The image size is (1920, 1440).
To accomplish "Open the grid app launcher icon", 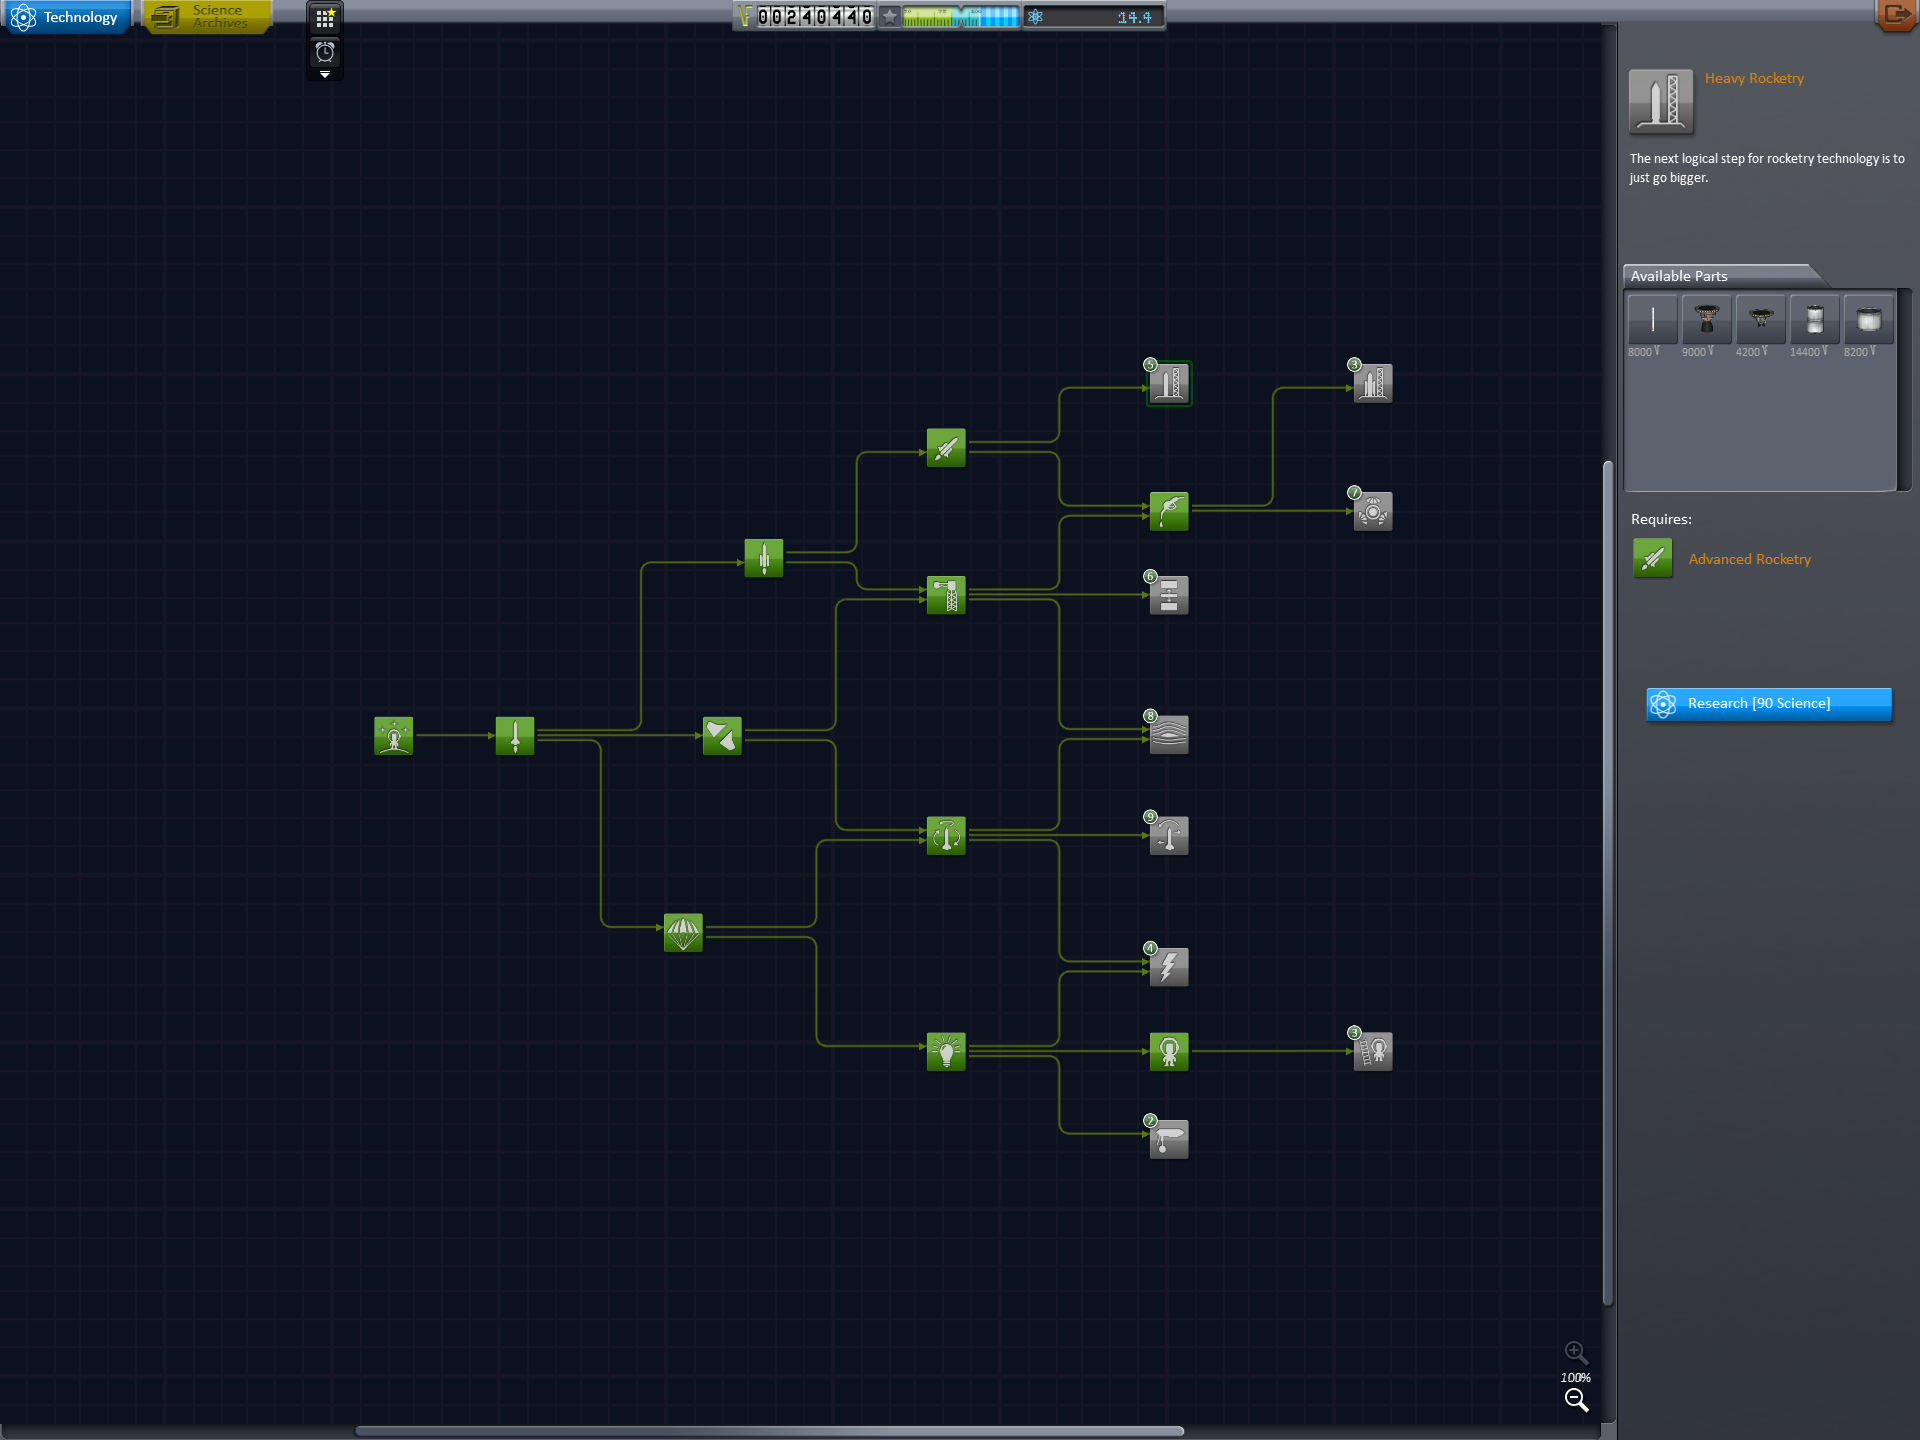I will coord(325,18).
